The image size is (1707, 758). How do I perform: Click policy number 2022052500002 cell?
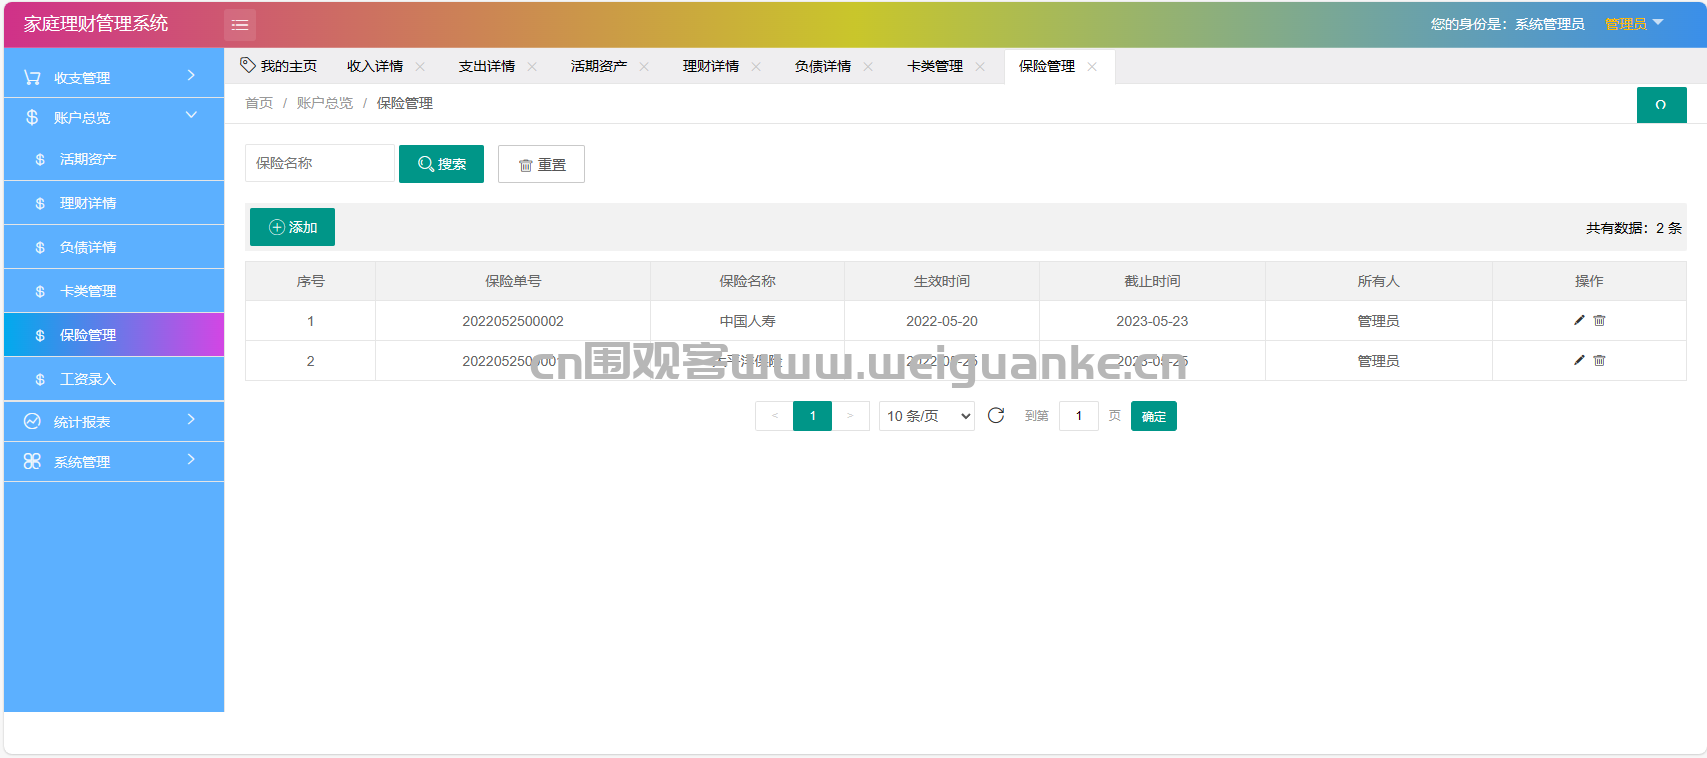[x=513, y=321]
